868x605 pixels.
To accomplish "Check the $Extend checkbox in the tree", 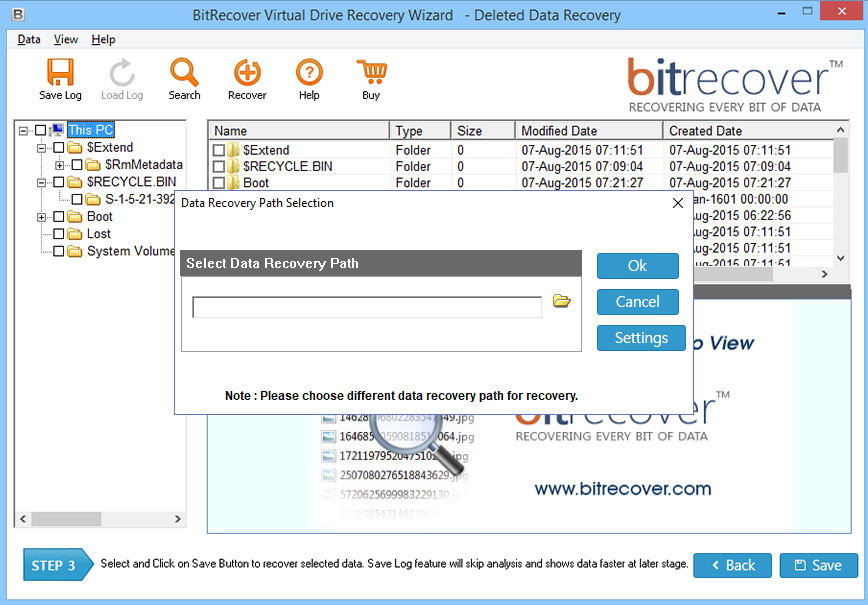I will tap(59, 147).
